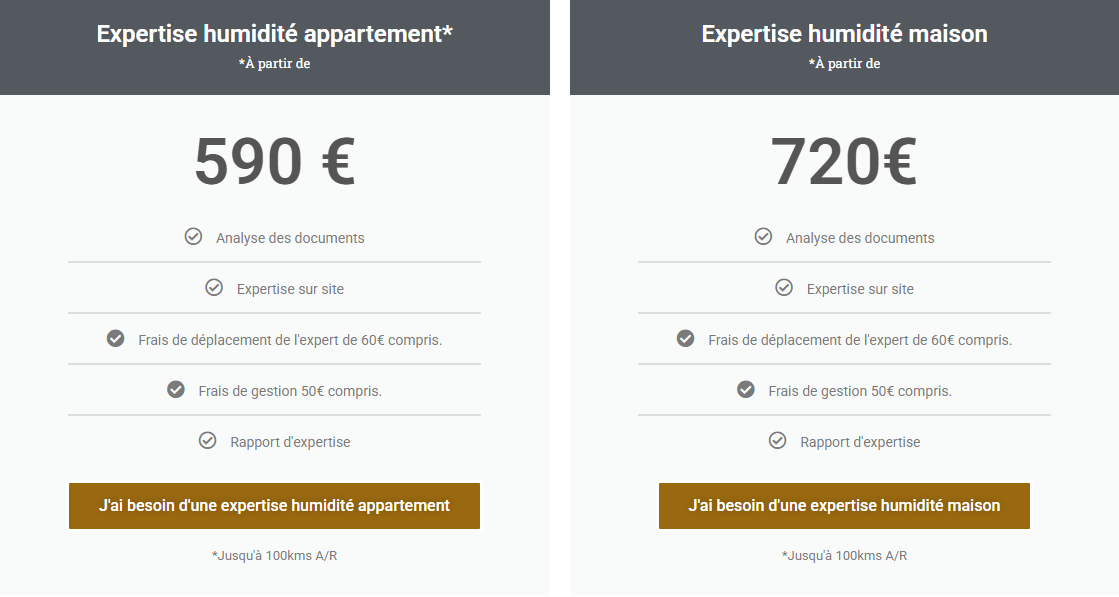Select the "Expertise humidité appartement*" header
Viewport: 1119px width, 597px height.
pyautogui.click(x=274, y=33)
